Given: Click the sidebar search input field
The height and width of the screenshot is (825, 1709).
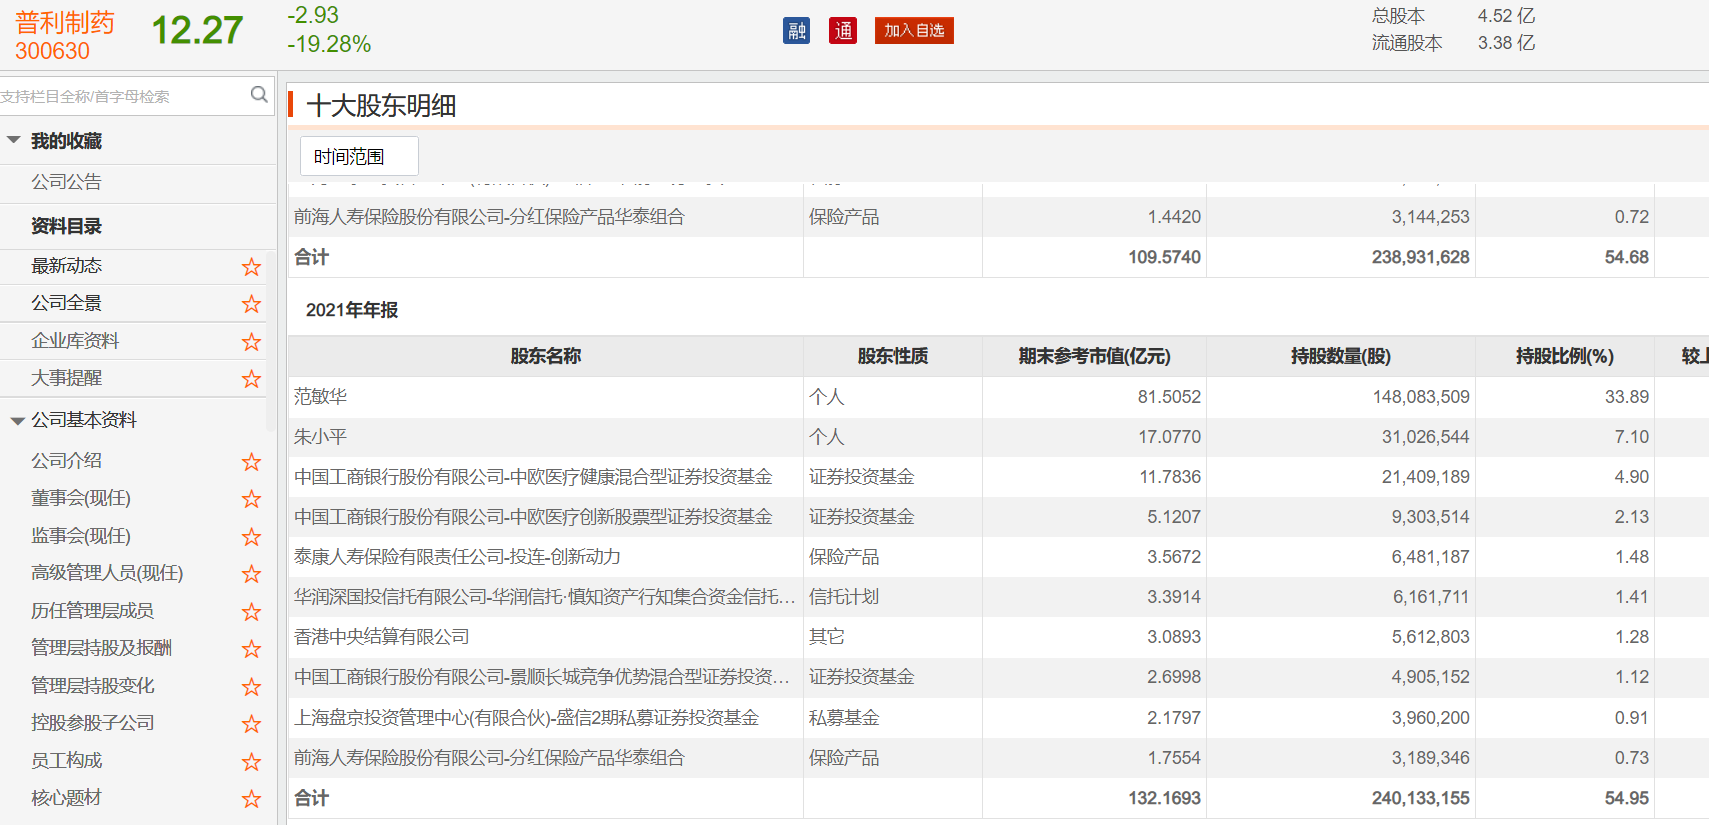Looking at the screenshot, I should [x=120, y=96].
